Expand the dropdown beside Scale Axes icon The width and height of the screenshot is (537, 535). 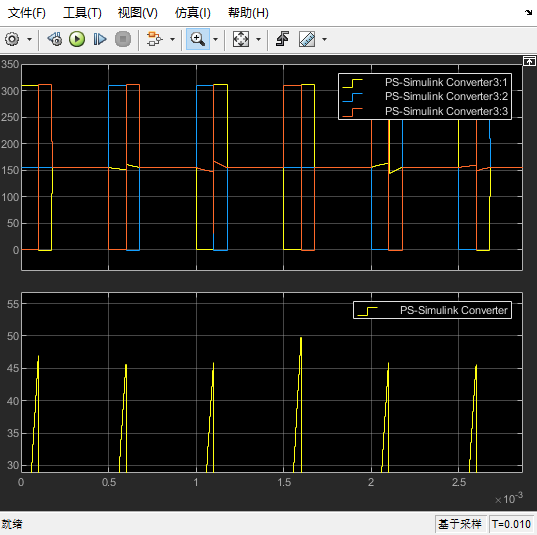click(259, 40)
